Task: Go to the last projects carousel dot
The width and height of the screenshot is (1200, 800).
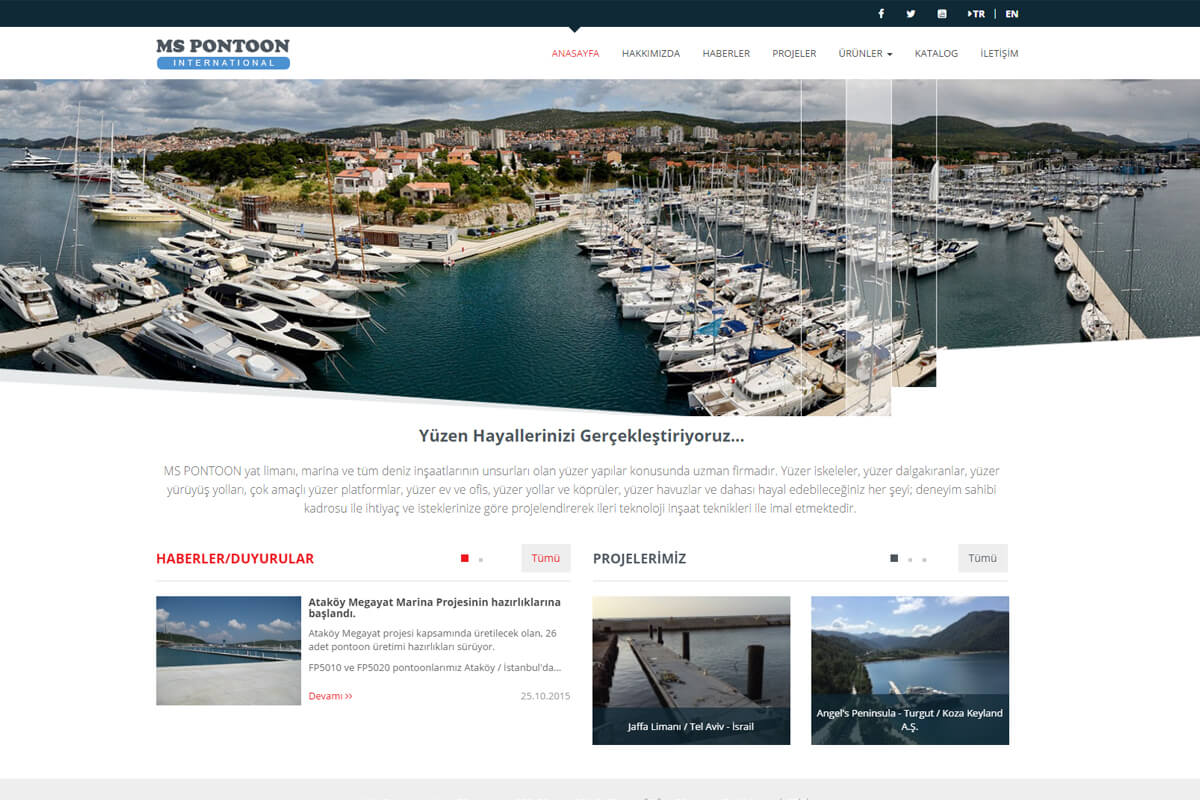Action: coord(924,560)
